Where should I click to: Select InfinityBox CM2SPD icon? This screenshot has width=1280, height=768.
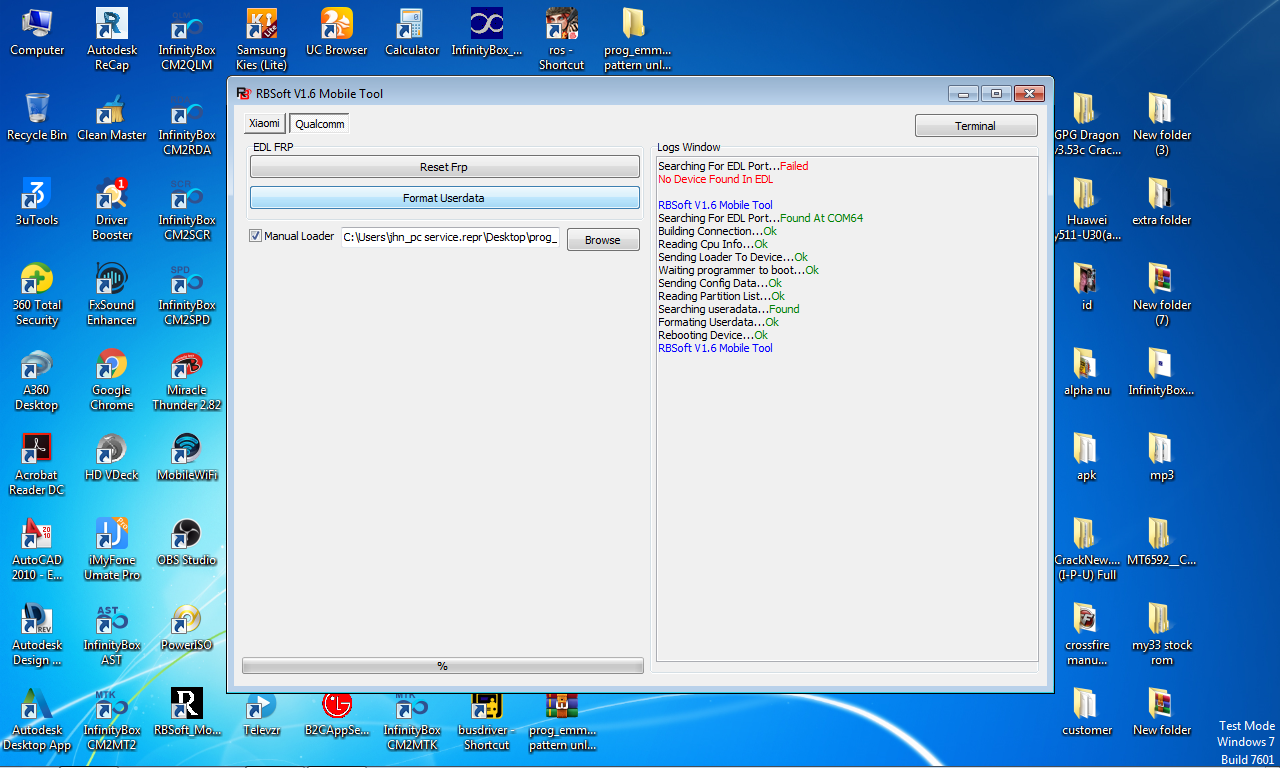tap(187, 295)
